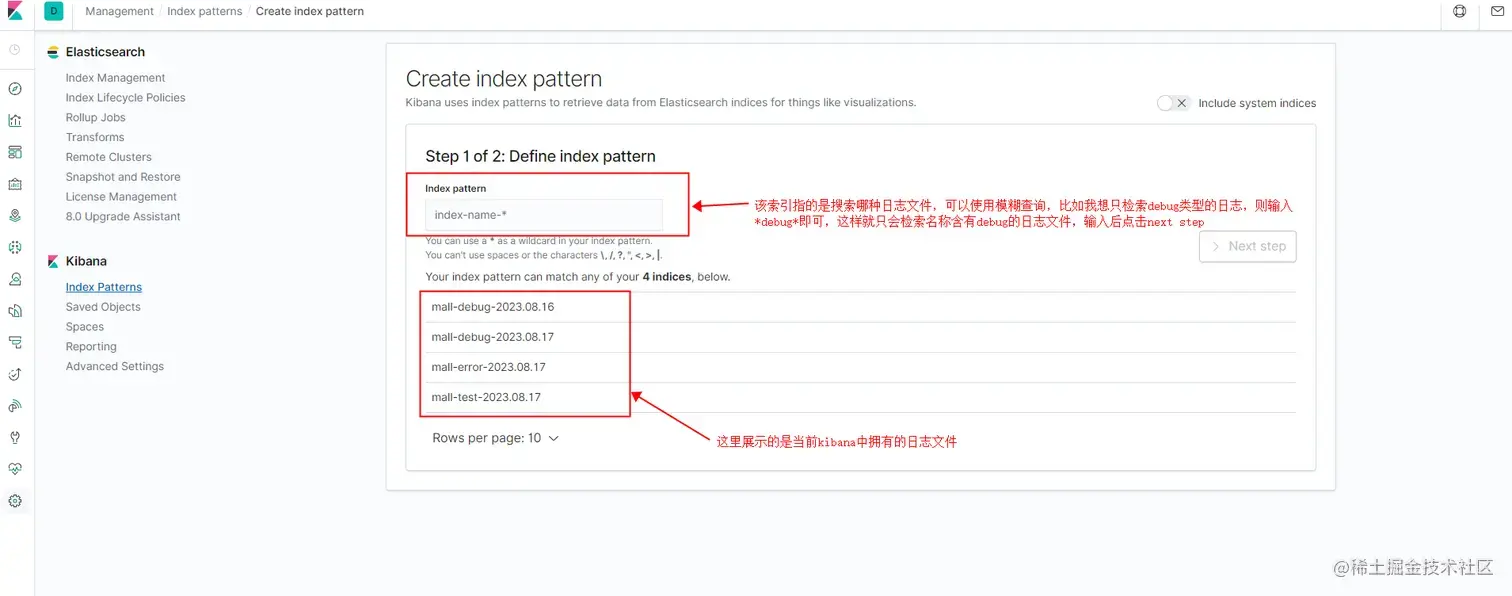The height and width of the screenshot is (596, 1512).
Task: Open Metrics icon in sidebar
Action: [x=15, y=279]
